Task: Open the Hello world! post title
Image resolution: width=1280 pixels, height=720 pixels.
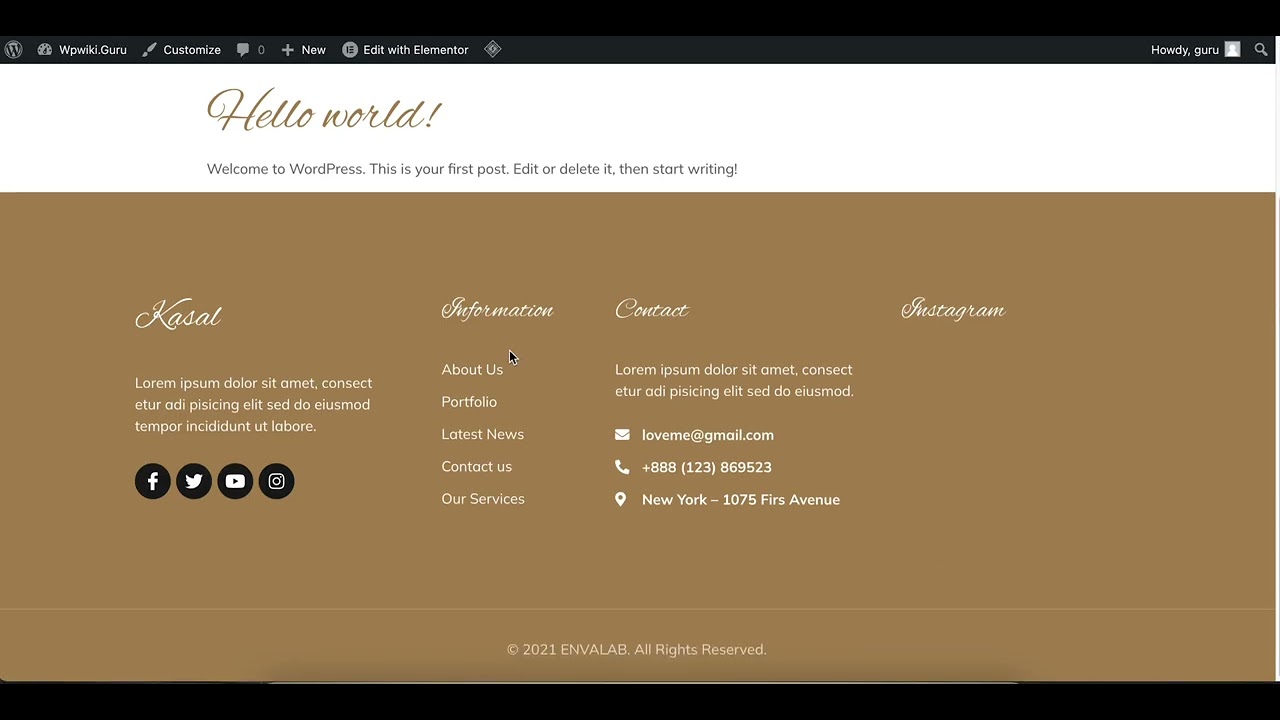Action: [x=323, y=111]
